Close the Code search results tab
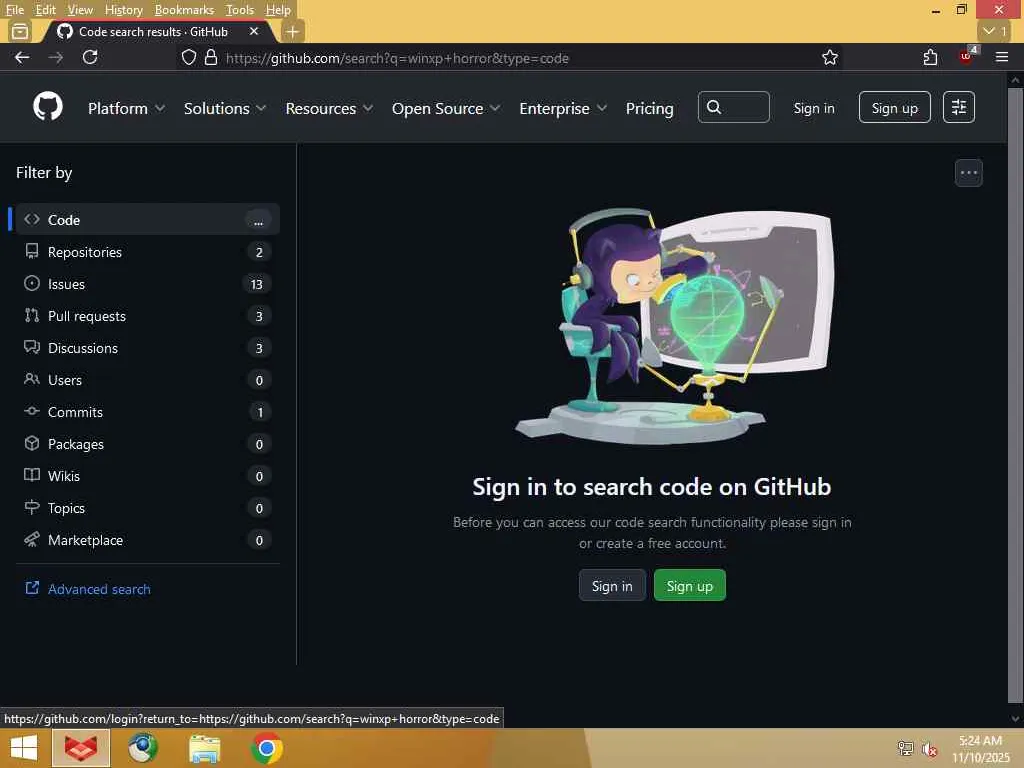 (x=254, y=31)
